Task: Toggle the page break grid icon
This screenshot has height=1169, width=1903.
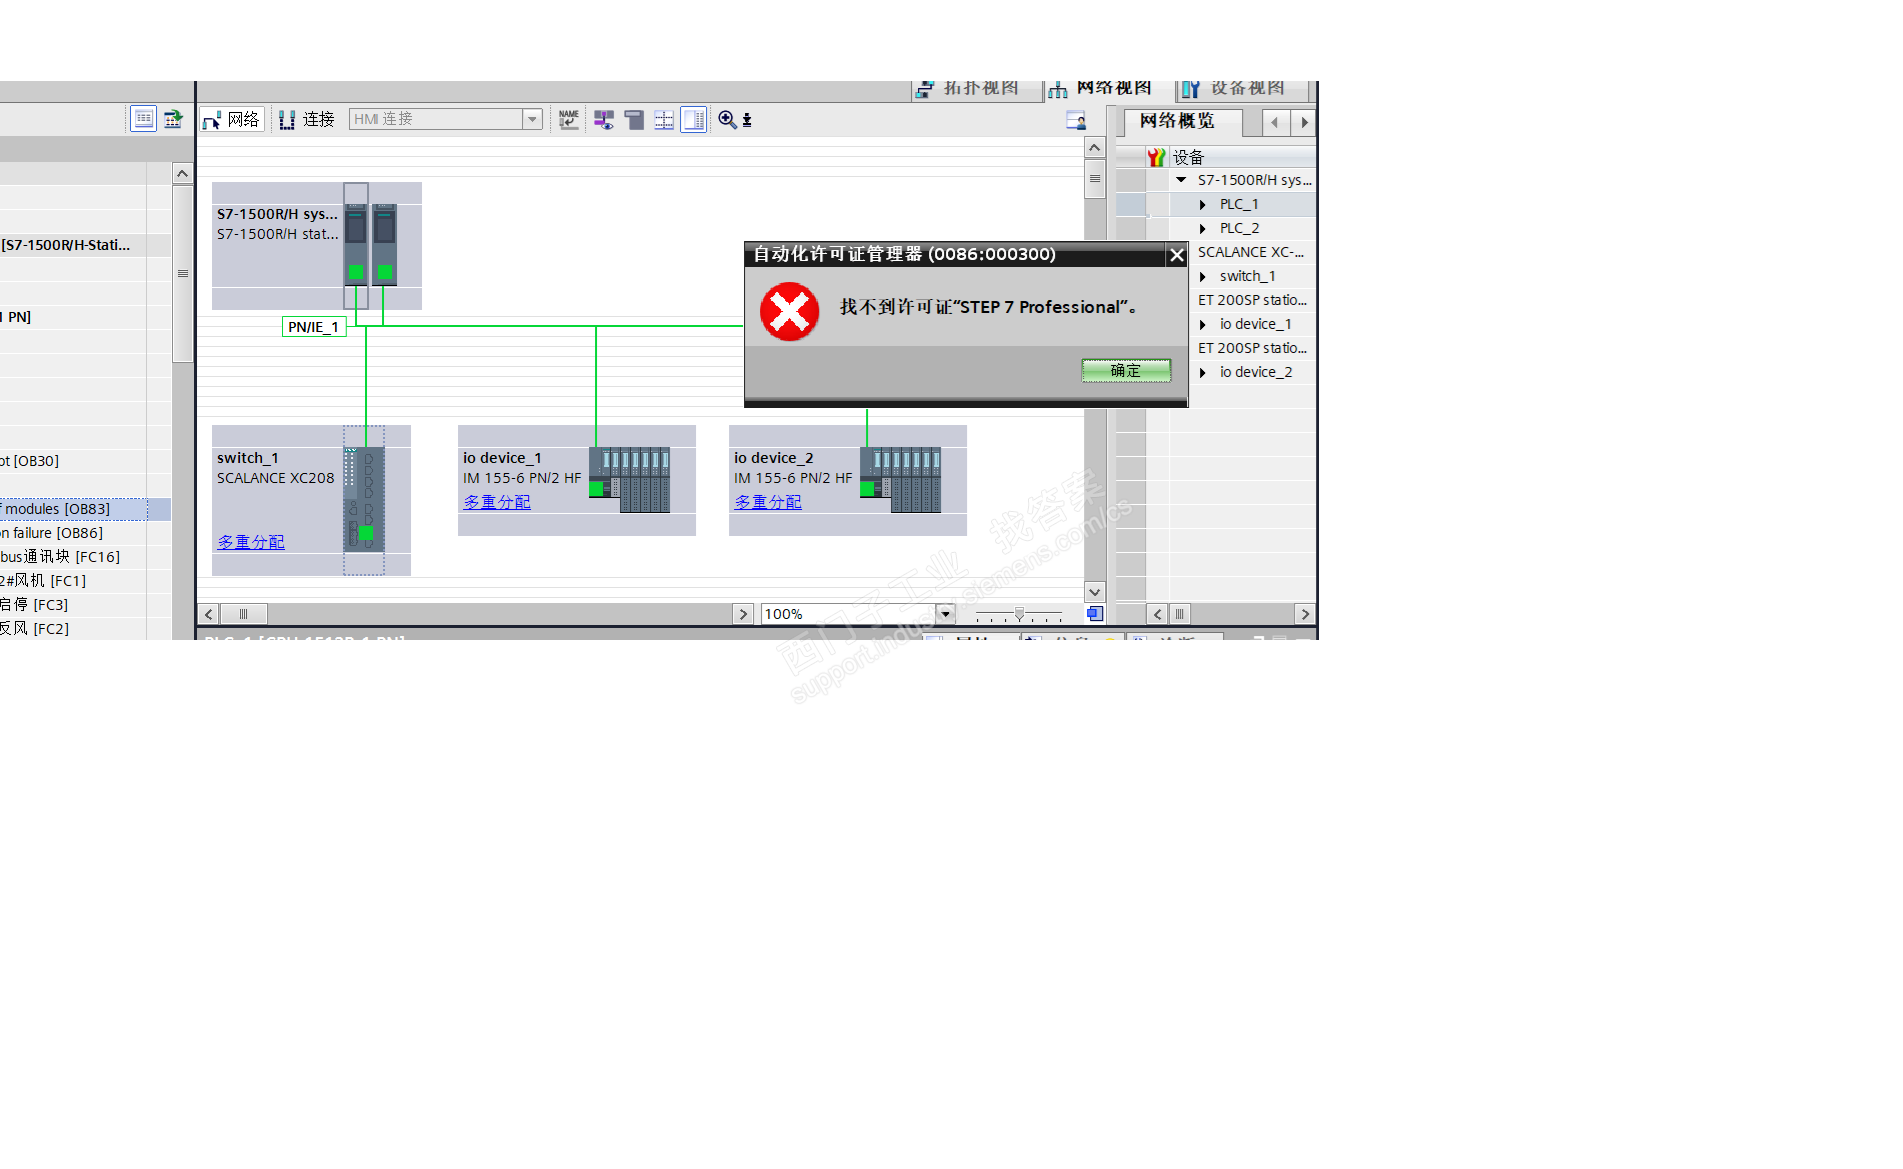Action: click(664, 120)
